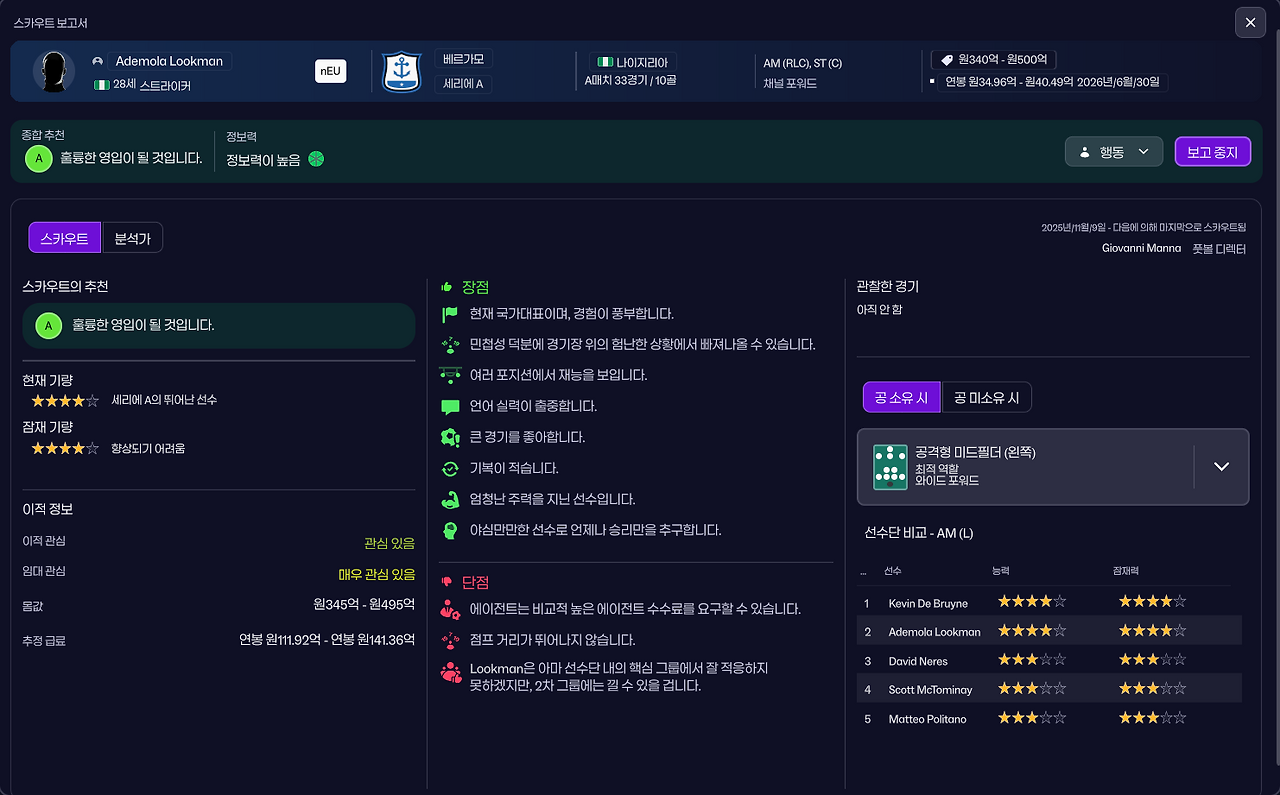Viewport: 1280px width, 795px height.
Task: Click the flag icon for national team experience
Action: [450, 314]
